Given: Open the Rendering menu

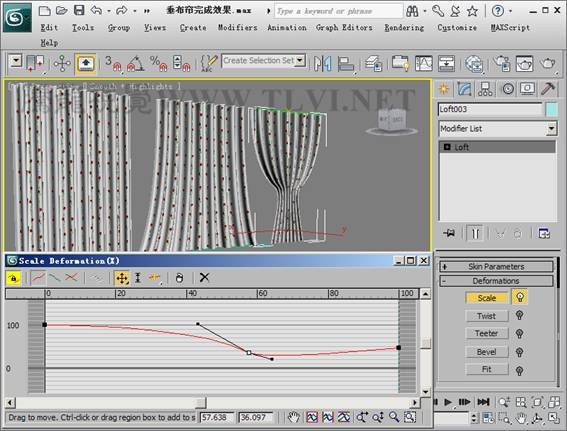Looking at the screenshot, I should click(404, 27).
